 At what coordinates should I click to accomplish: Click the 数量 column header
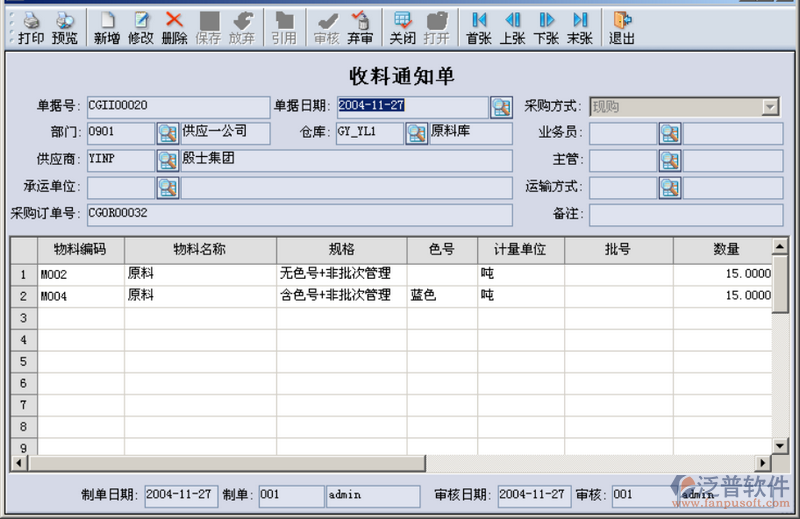(x=726, y=249)
